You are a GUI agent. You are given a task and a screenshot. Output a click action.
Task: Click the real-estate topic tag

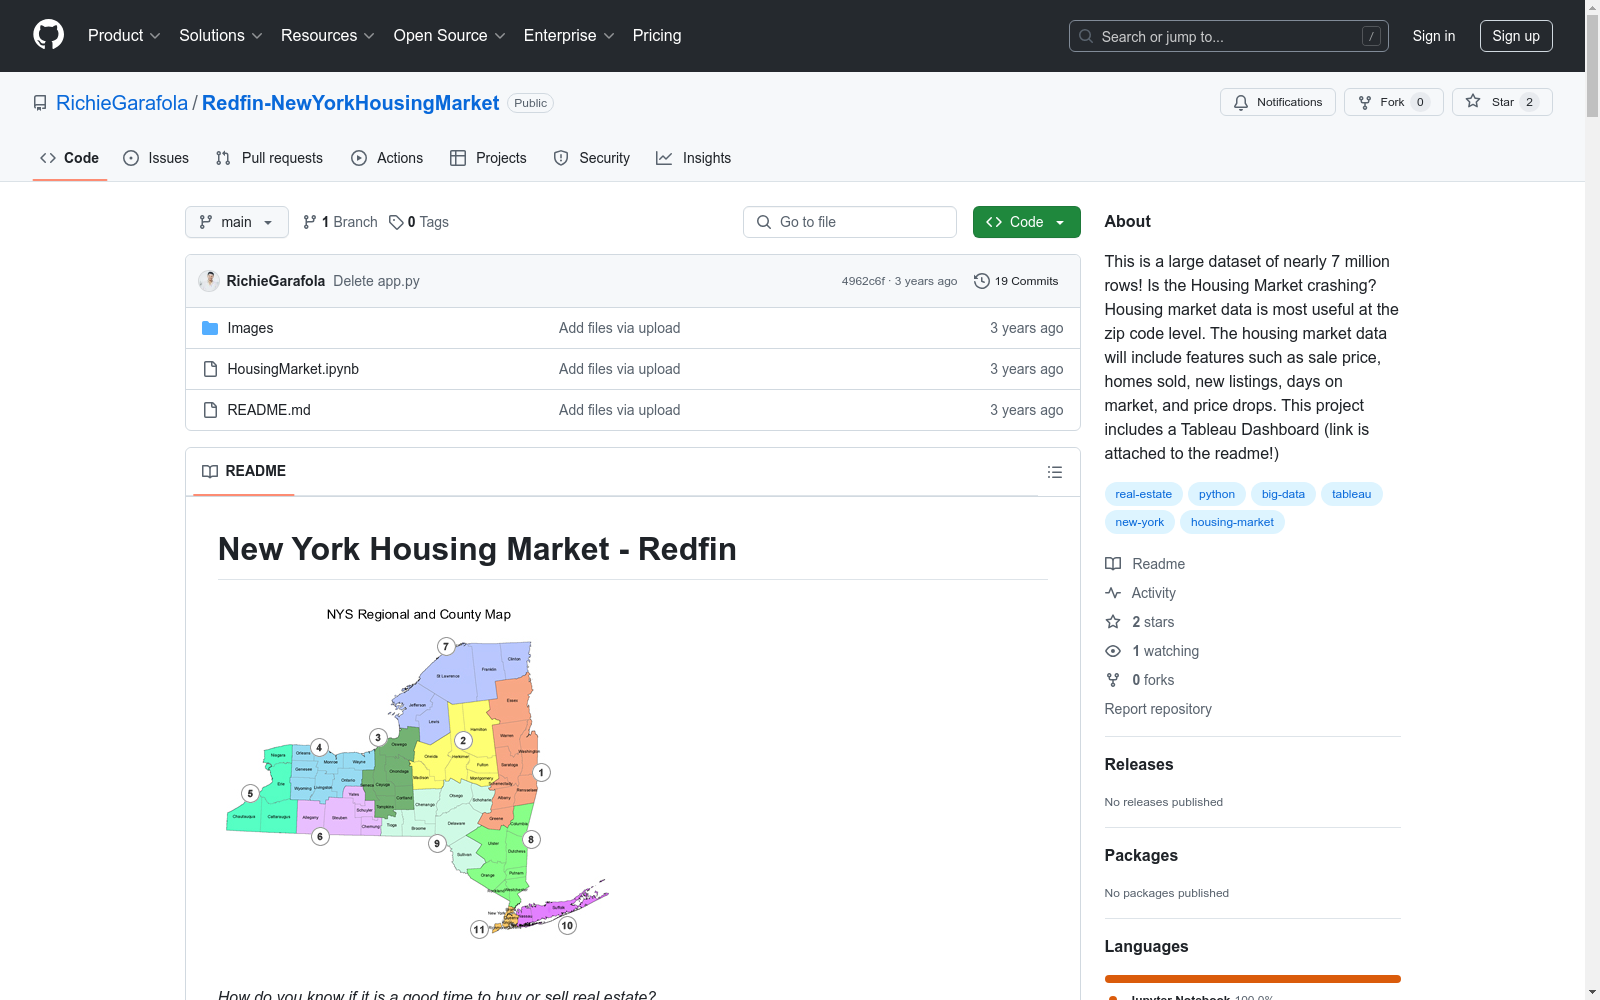pos(1143,494)
